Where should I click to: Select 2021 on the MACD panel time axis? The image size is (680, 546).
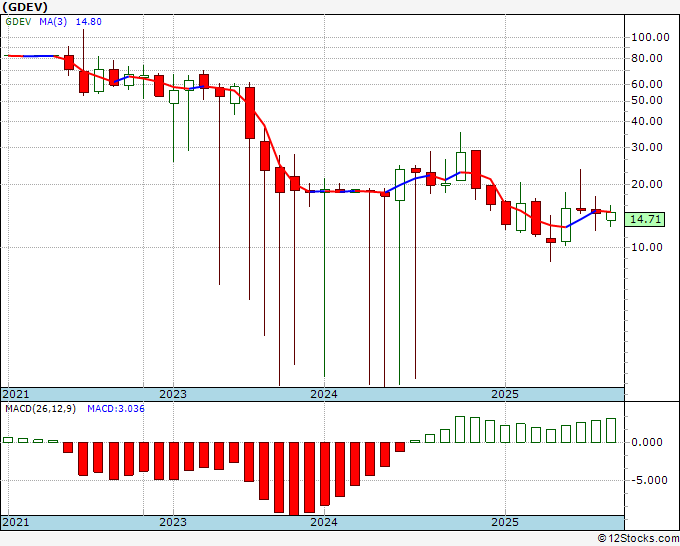coord(16,522)
